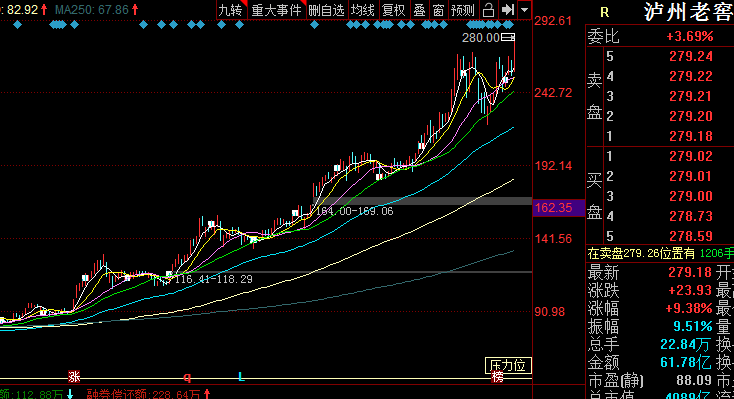Click the 预测 forecast button
Image resolution: width=734 pixels, height=399 pixels.
pos(462,10)
